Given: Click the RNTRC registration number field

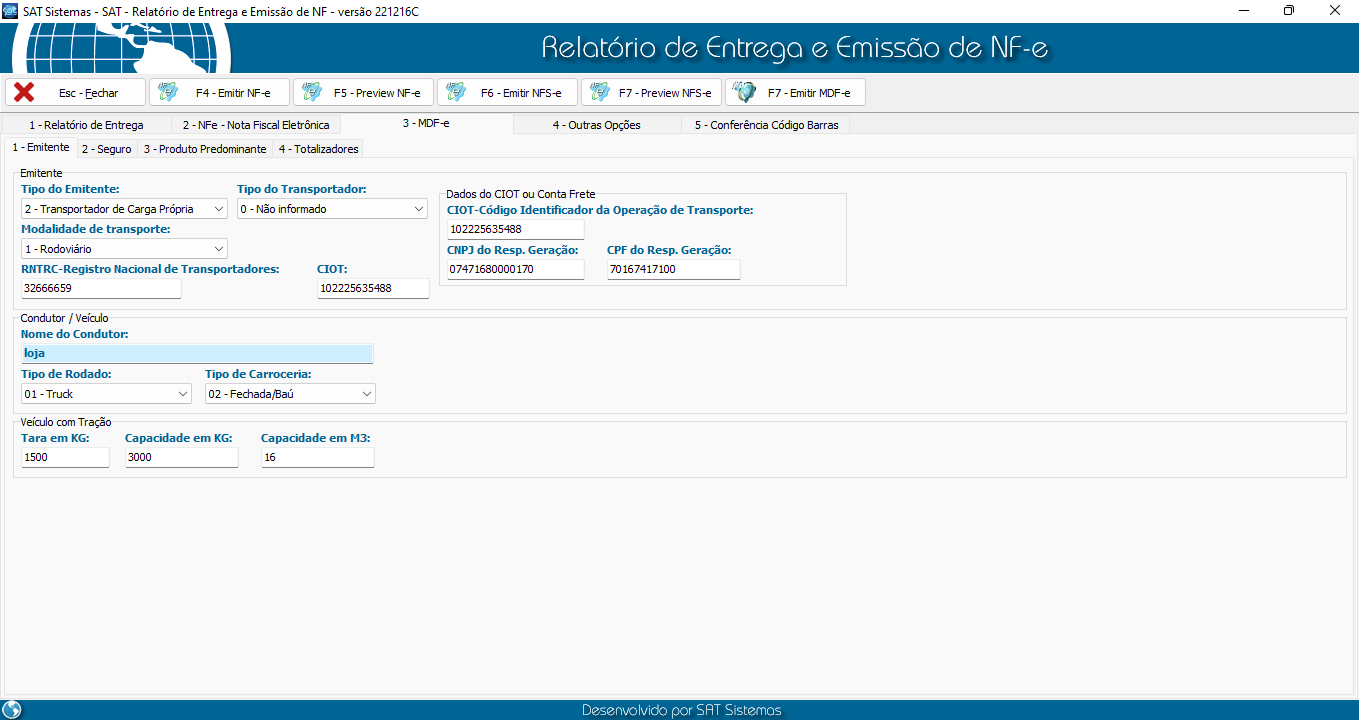Looking at the screenshot, I should (101, 288).
